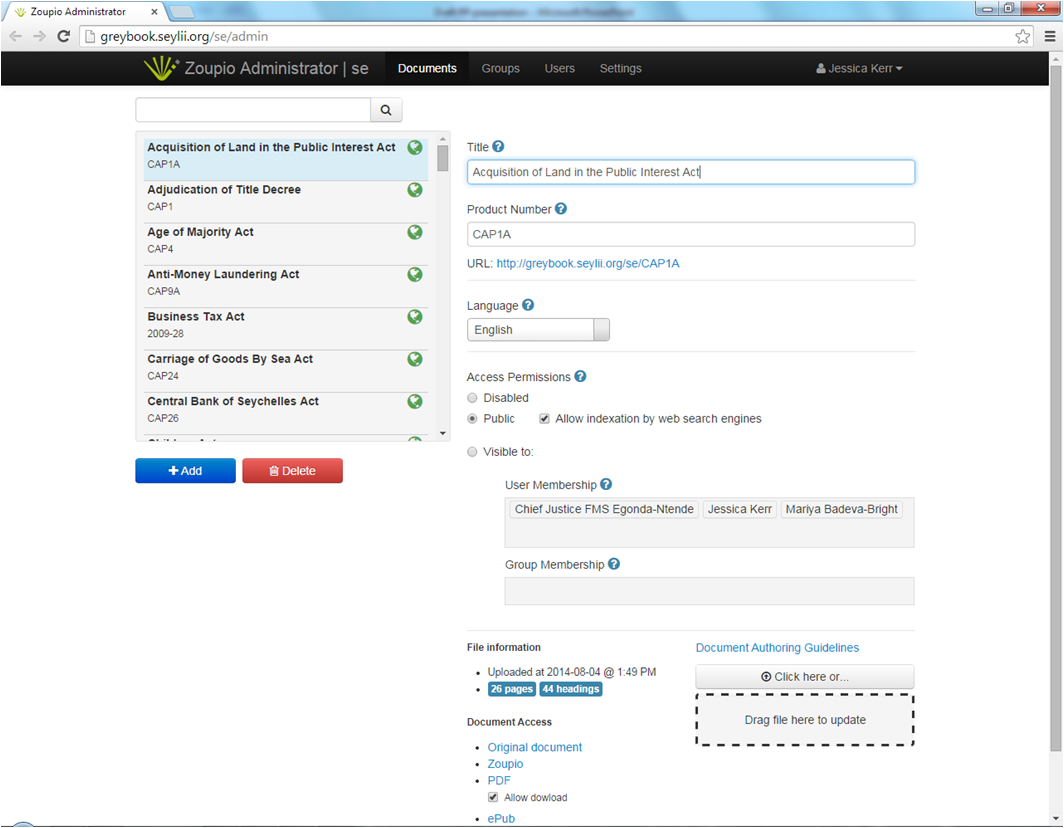The image size is (1064, 828).
Task: Open the Settings navigation item
Action: pos(620,69)
